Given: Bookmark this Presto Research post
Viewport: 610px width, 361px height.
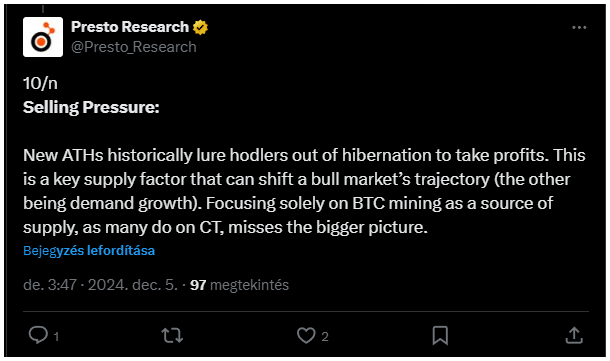Looking at the screenshot, I should point(440,335).
